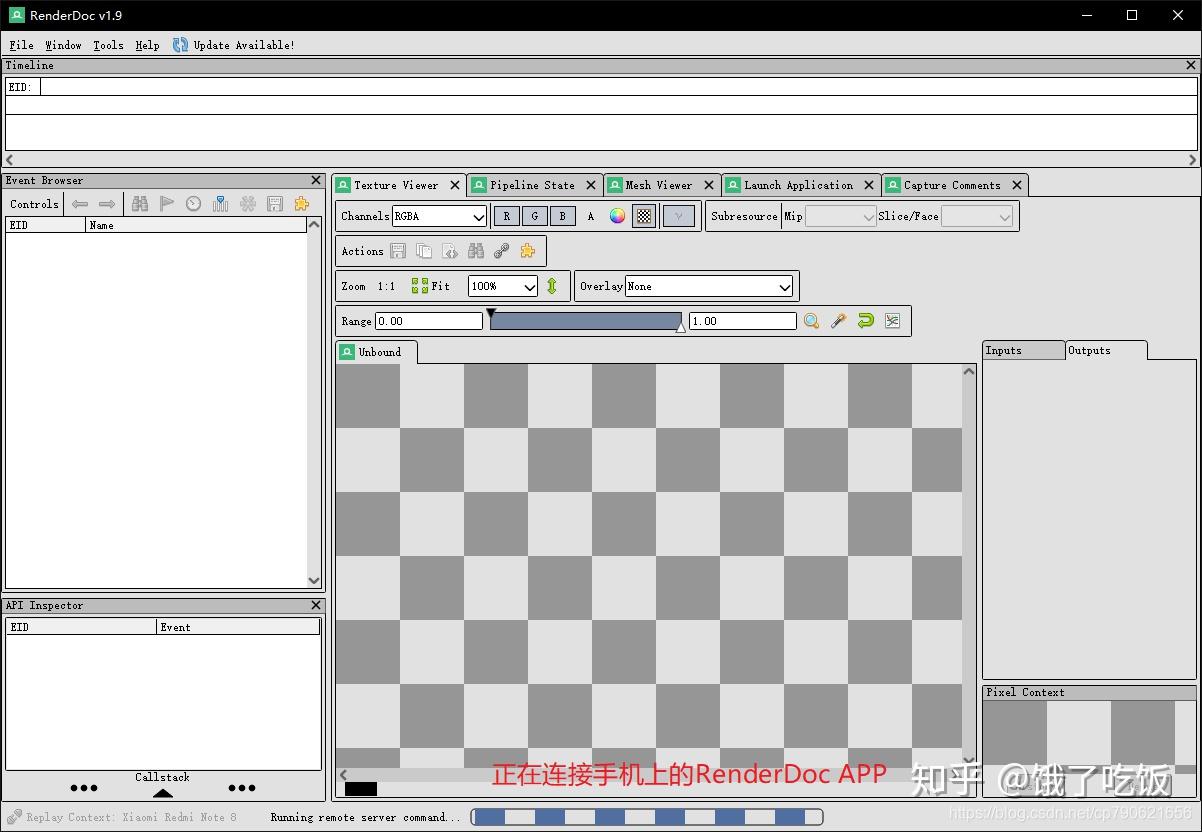Click the save icon in Event Browser controls
Viewport: 1202px width, 832px height.
coord(274,204)
